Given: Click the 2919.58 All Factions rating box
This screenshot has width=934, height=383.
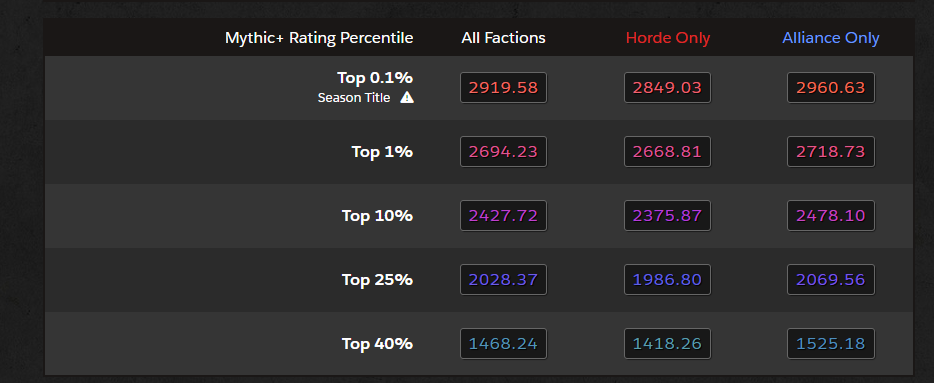Looking at the screenshot, I should pos(503,88).
